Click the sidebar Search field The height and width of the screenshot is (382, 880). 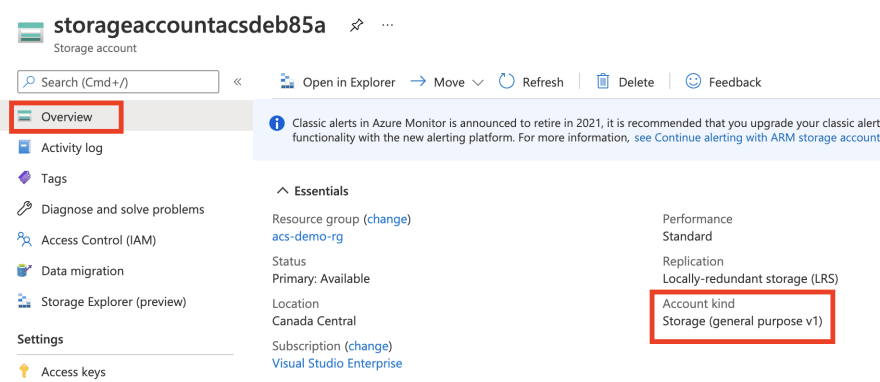(118, 82)
